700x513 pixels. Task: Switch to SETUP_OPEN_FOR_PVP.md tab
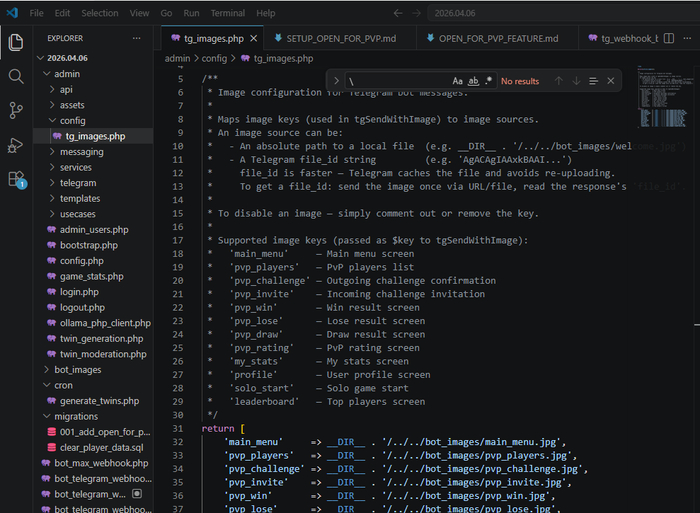[x=341, y=39]
